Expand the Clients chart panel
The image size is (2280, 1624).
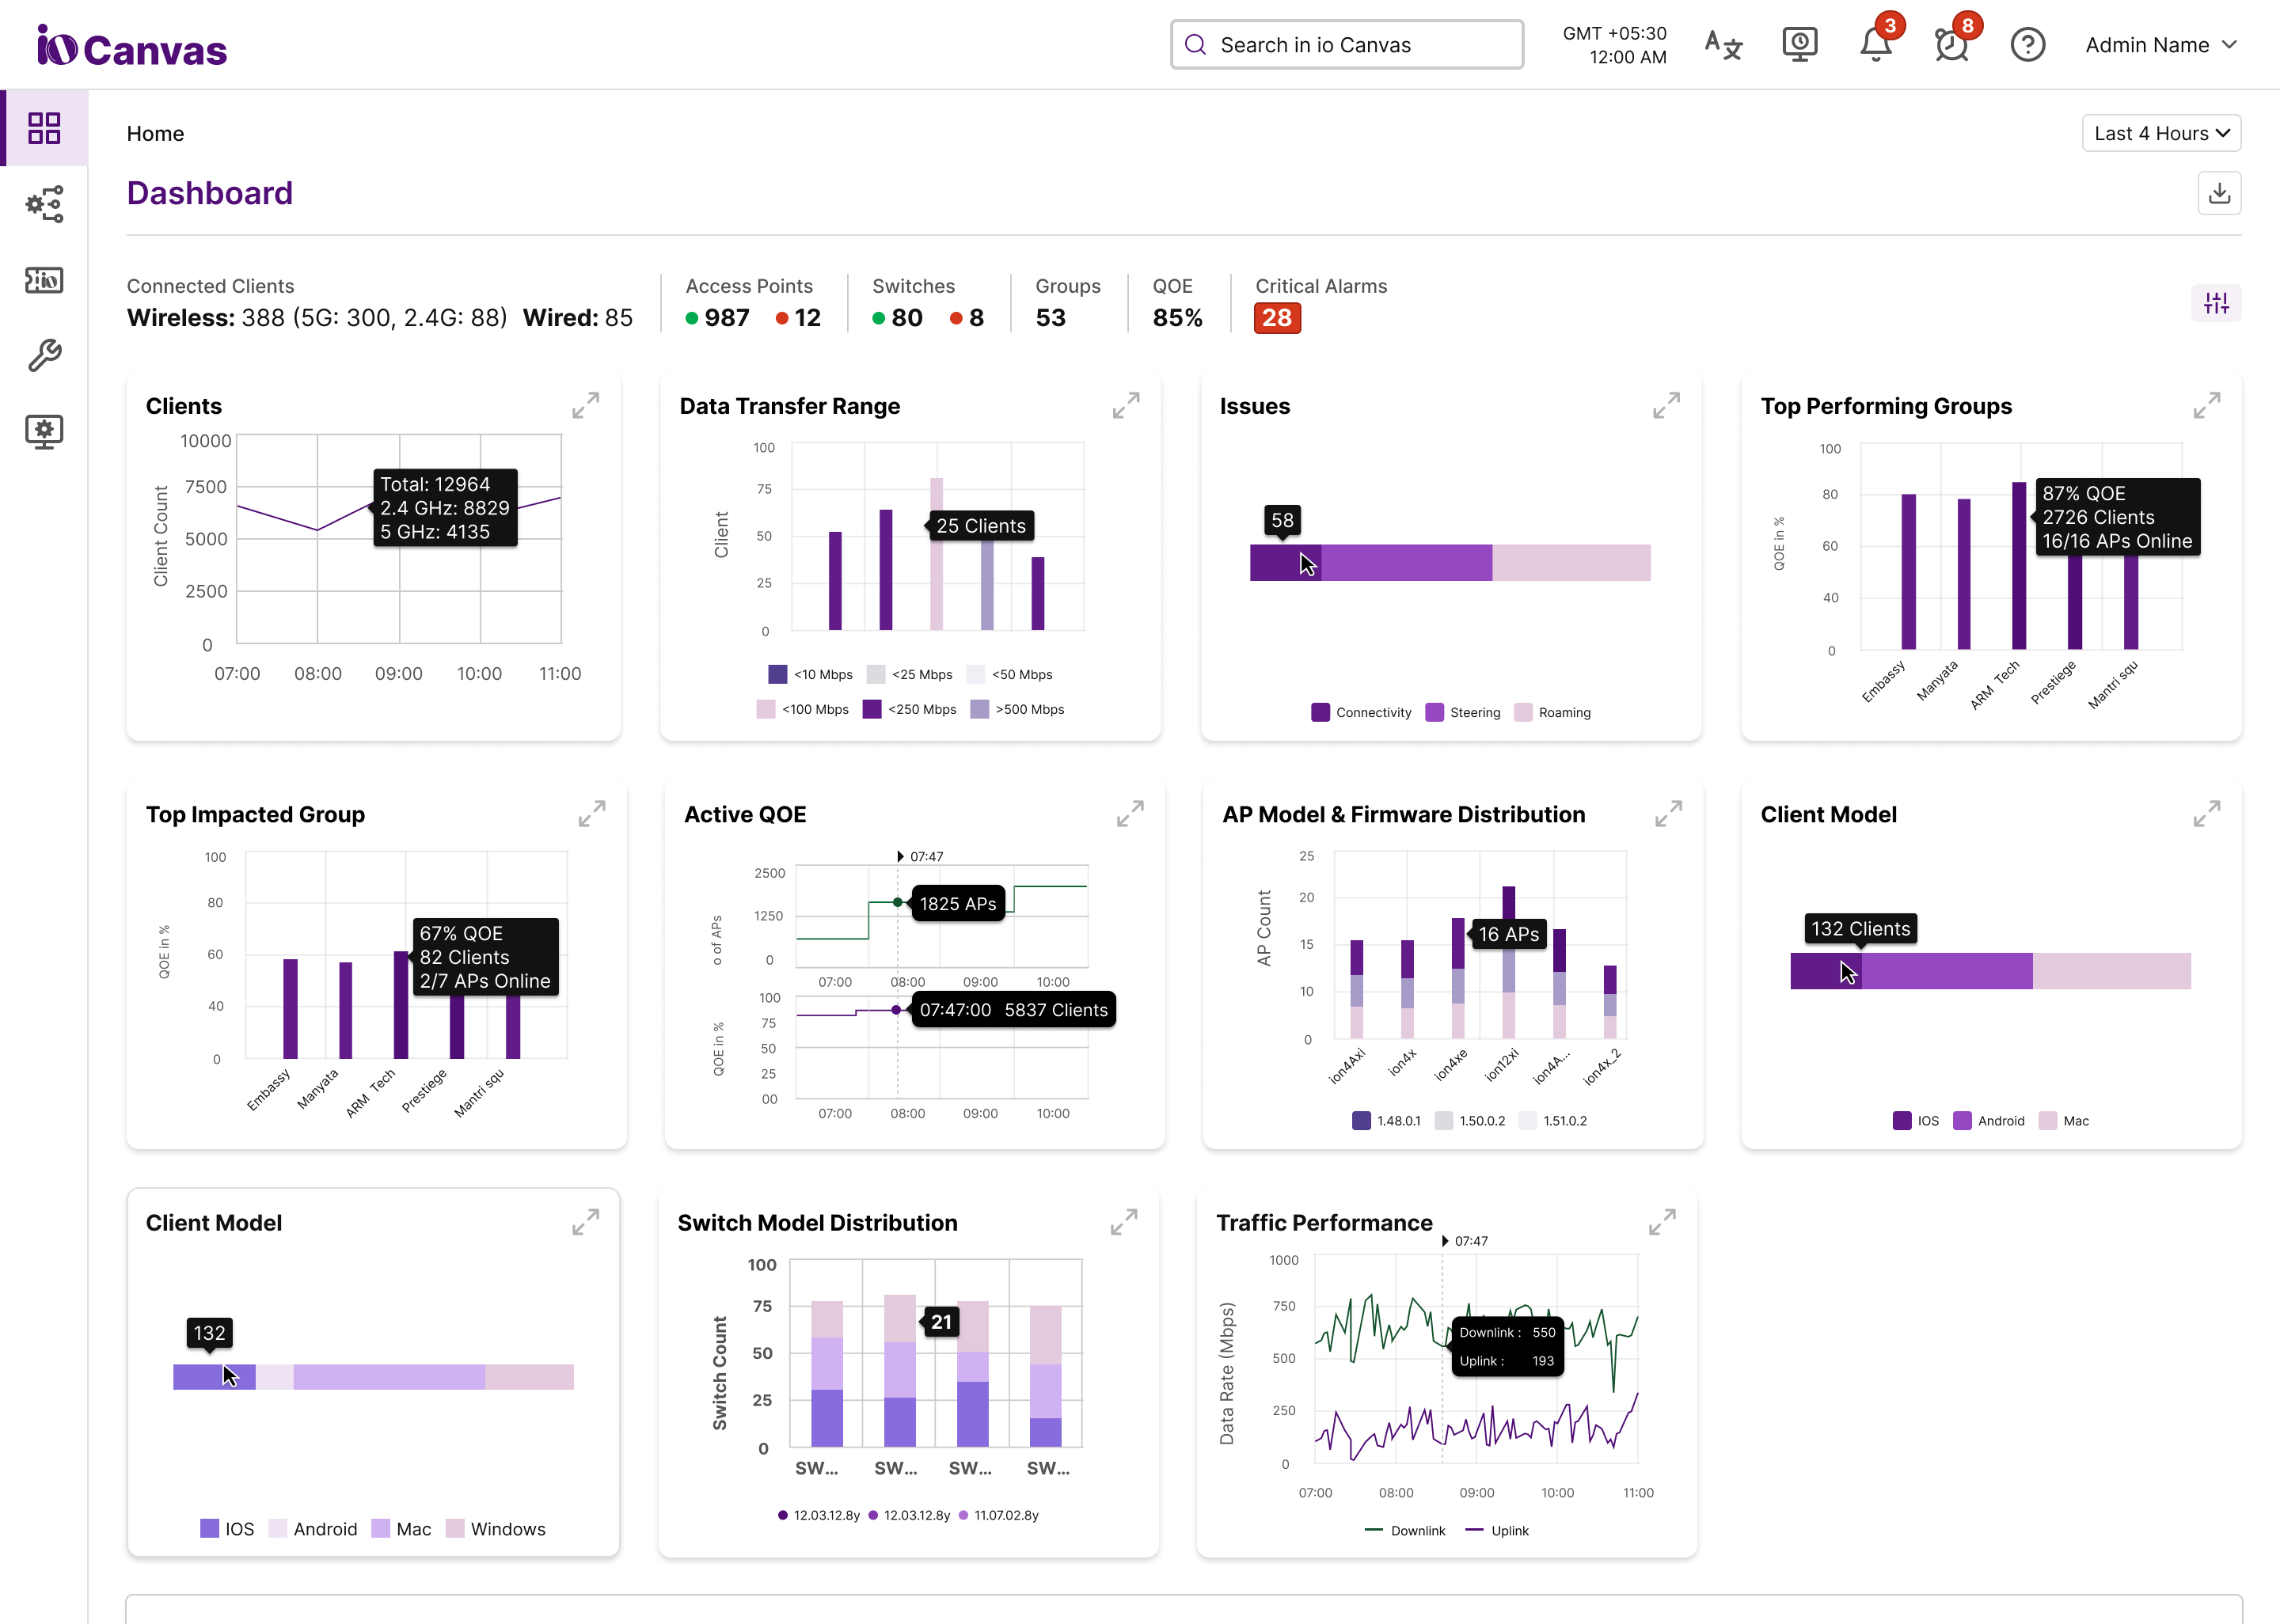point(586,405)
